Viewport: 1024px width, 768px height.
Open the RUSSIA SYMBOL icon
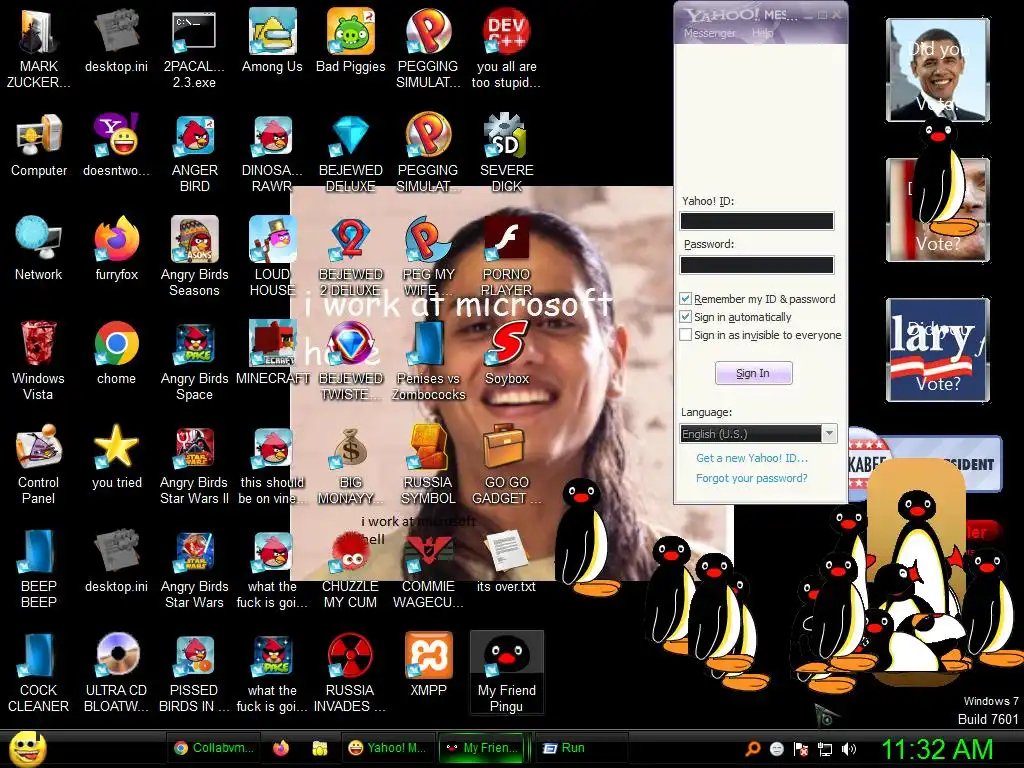428,464
